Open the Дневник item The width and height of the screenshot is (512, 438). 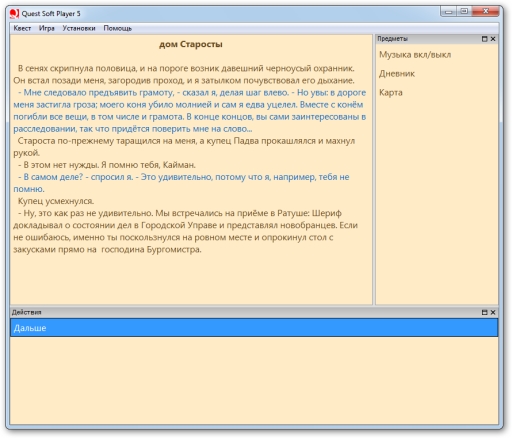pyautogui.click(x=397, y=74)
